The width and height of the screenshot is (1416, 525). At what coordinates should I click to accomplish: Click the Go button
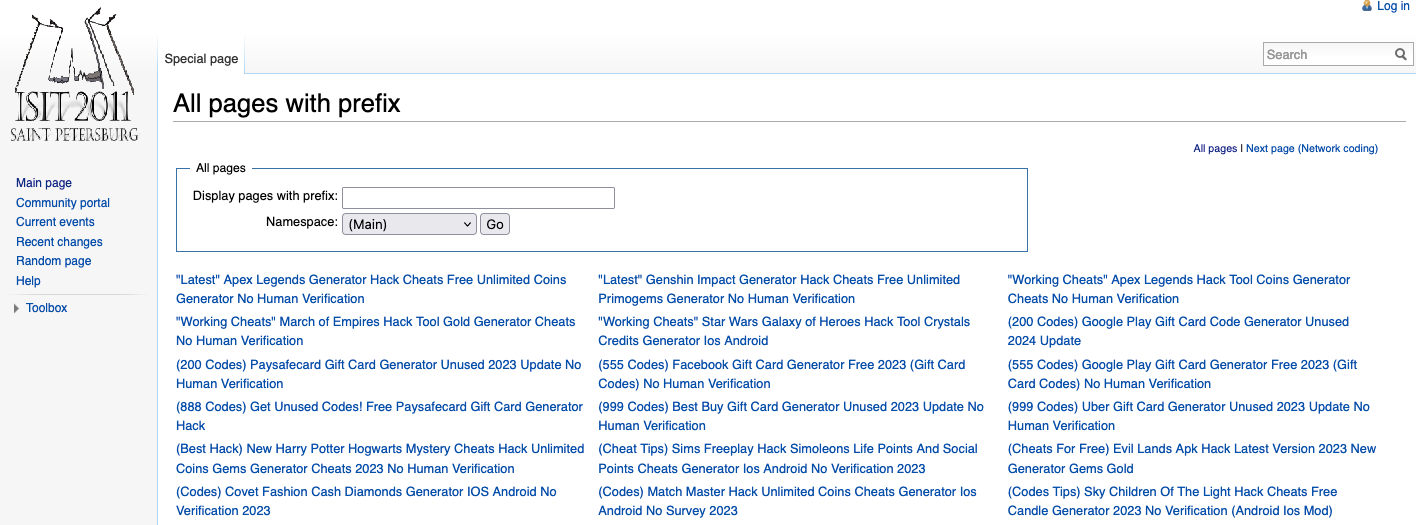click(495, 224)
